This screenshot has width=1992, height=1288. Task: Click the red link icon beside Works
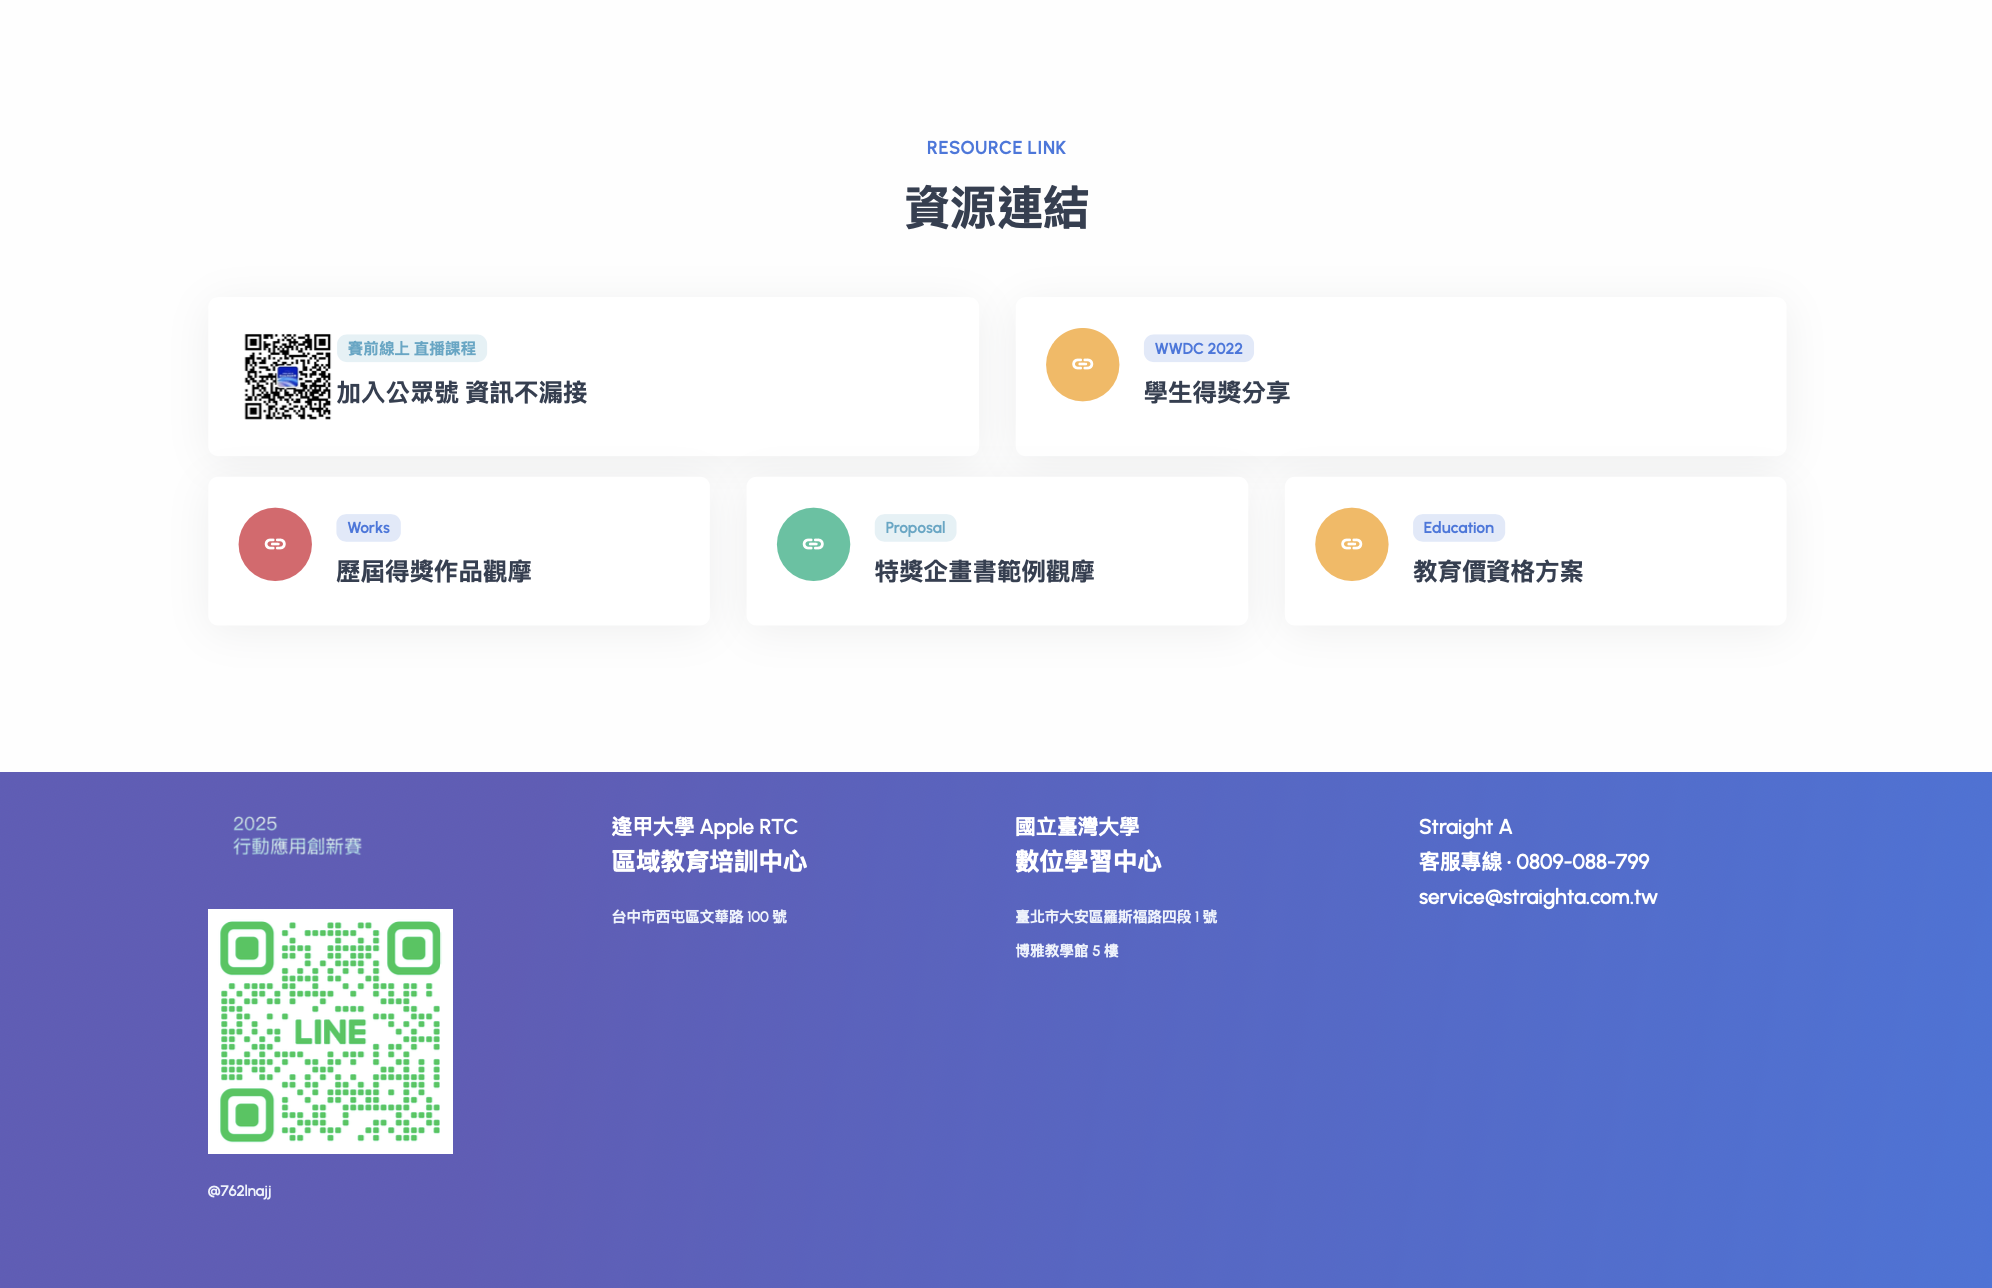[x=275, y=544]
